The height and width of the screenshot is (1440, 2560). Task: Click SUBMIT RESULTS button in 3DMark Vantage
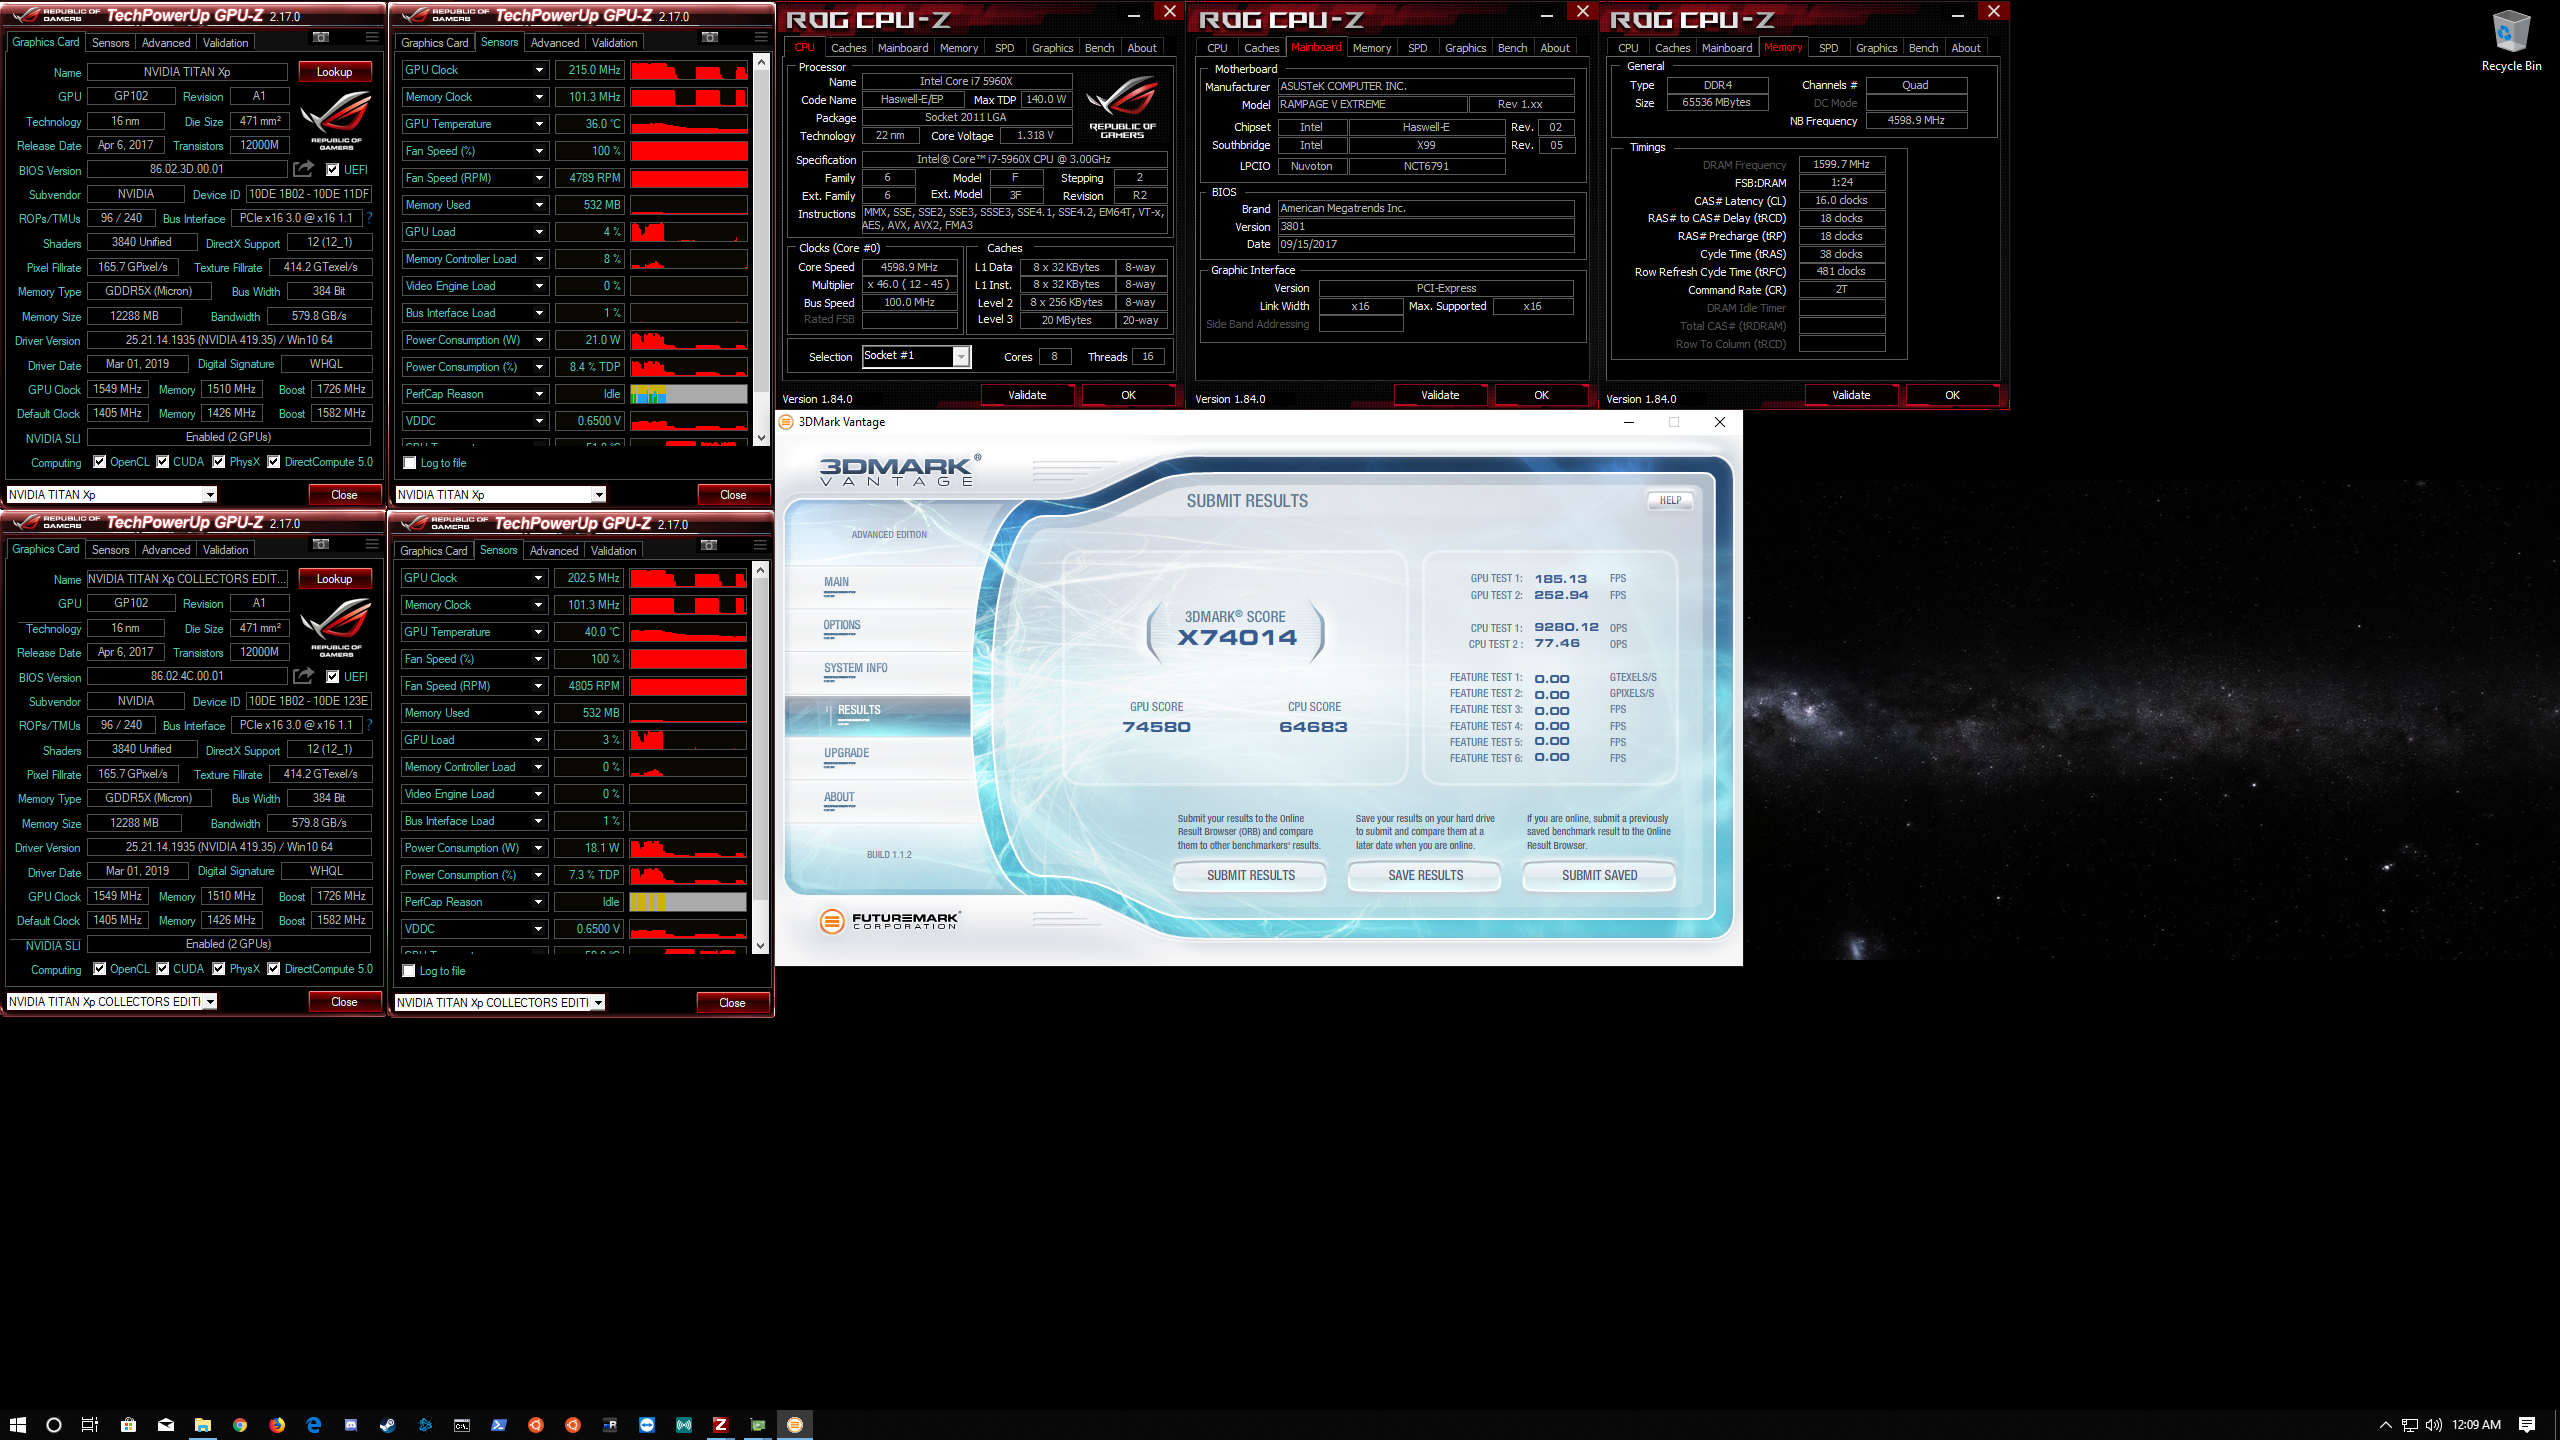click(1250, 875)
